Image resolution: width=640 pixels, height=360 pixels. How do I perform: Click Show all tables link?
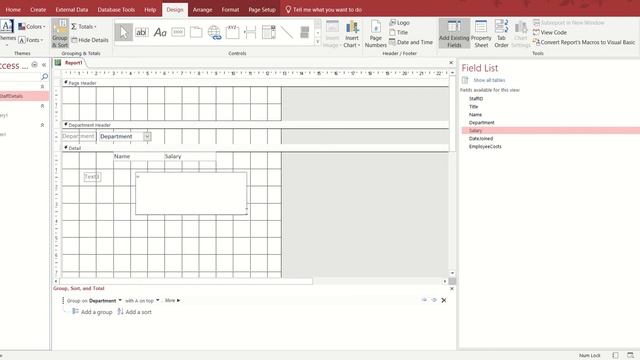tap(489, 80)
